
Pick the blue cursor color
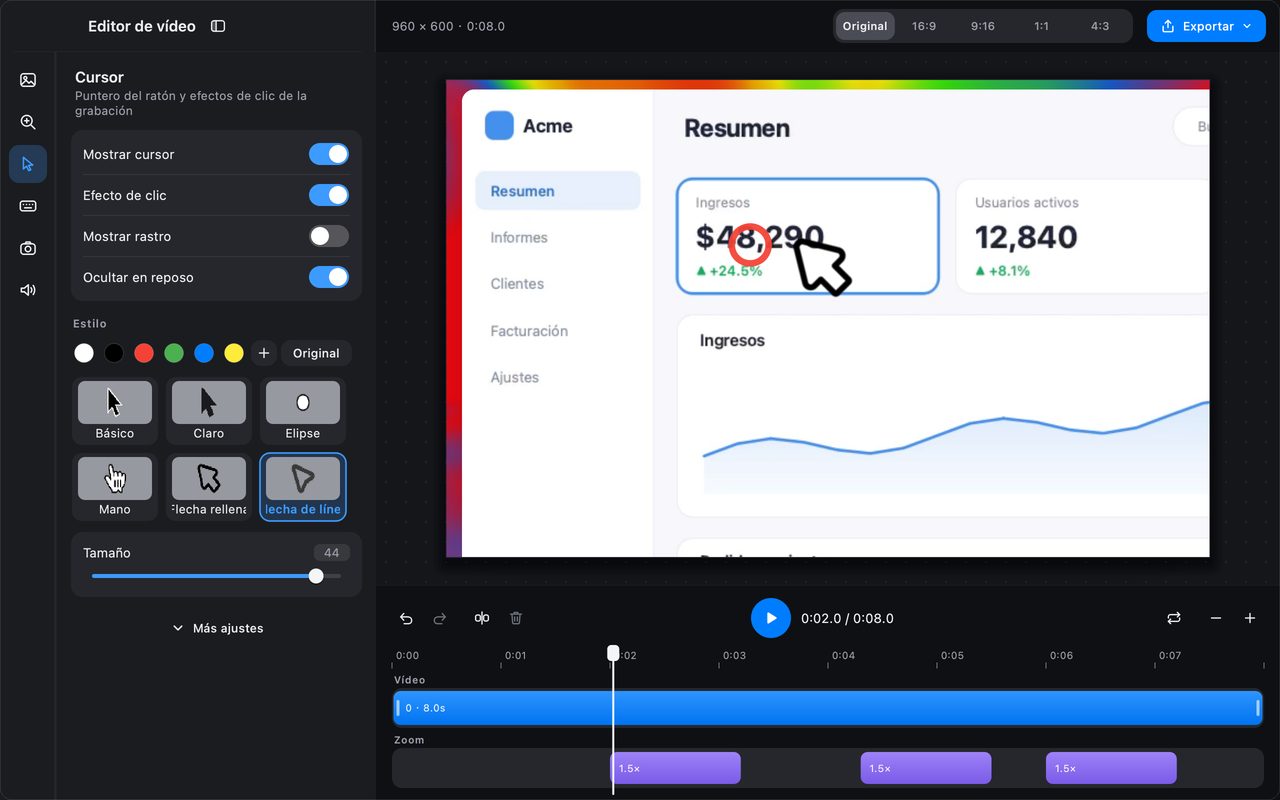pyautogui.click(x=204, y=353)
